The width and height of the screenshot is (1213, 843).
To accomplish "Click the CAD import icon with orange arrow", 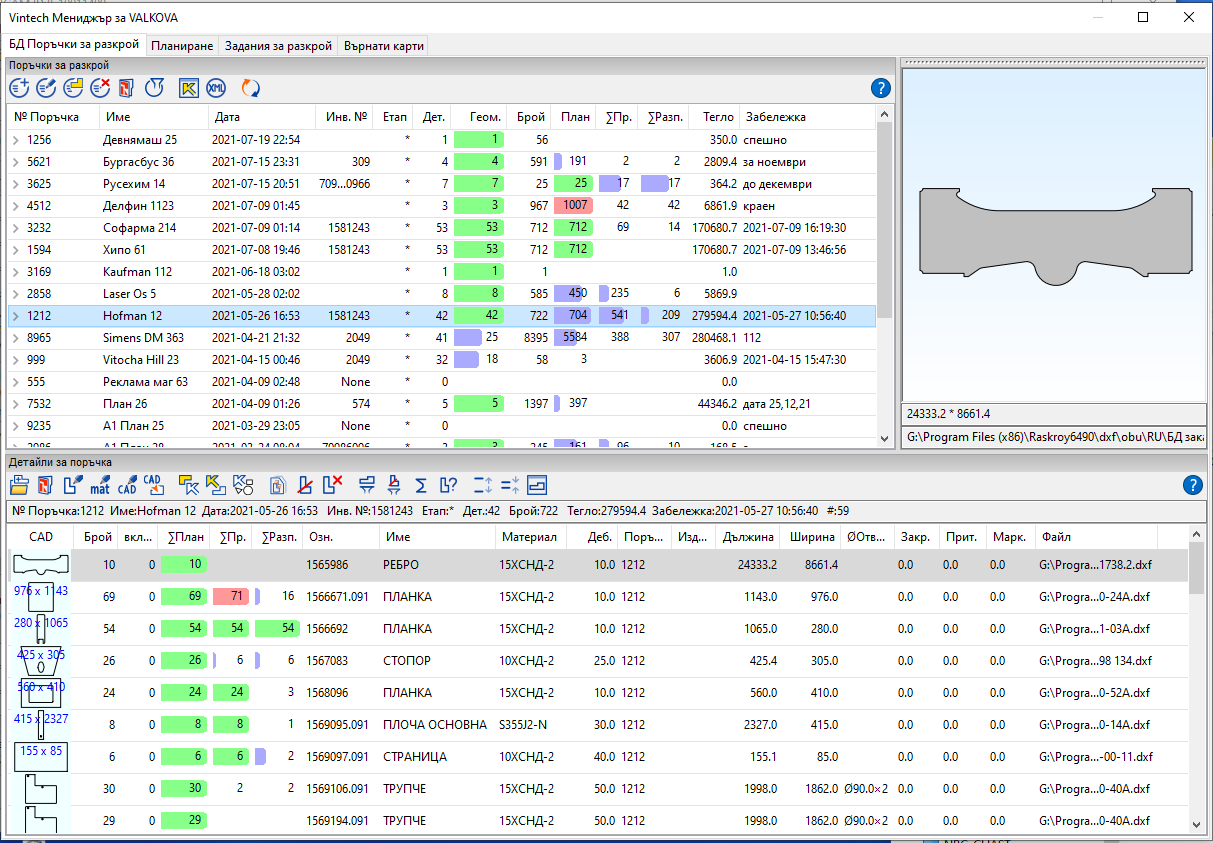I will (x=154, y=486).
